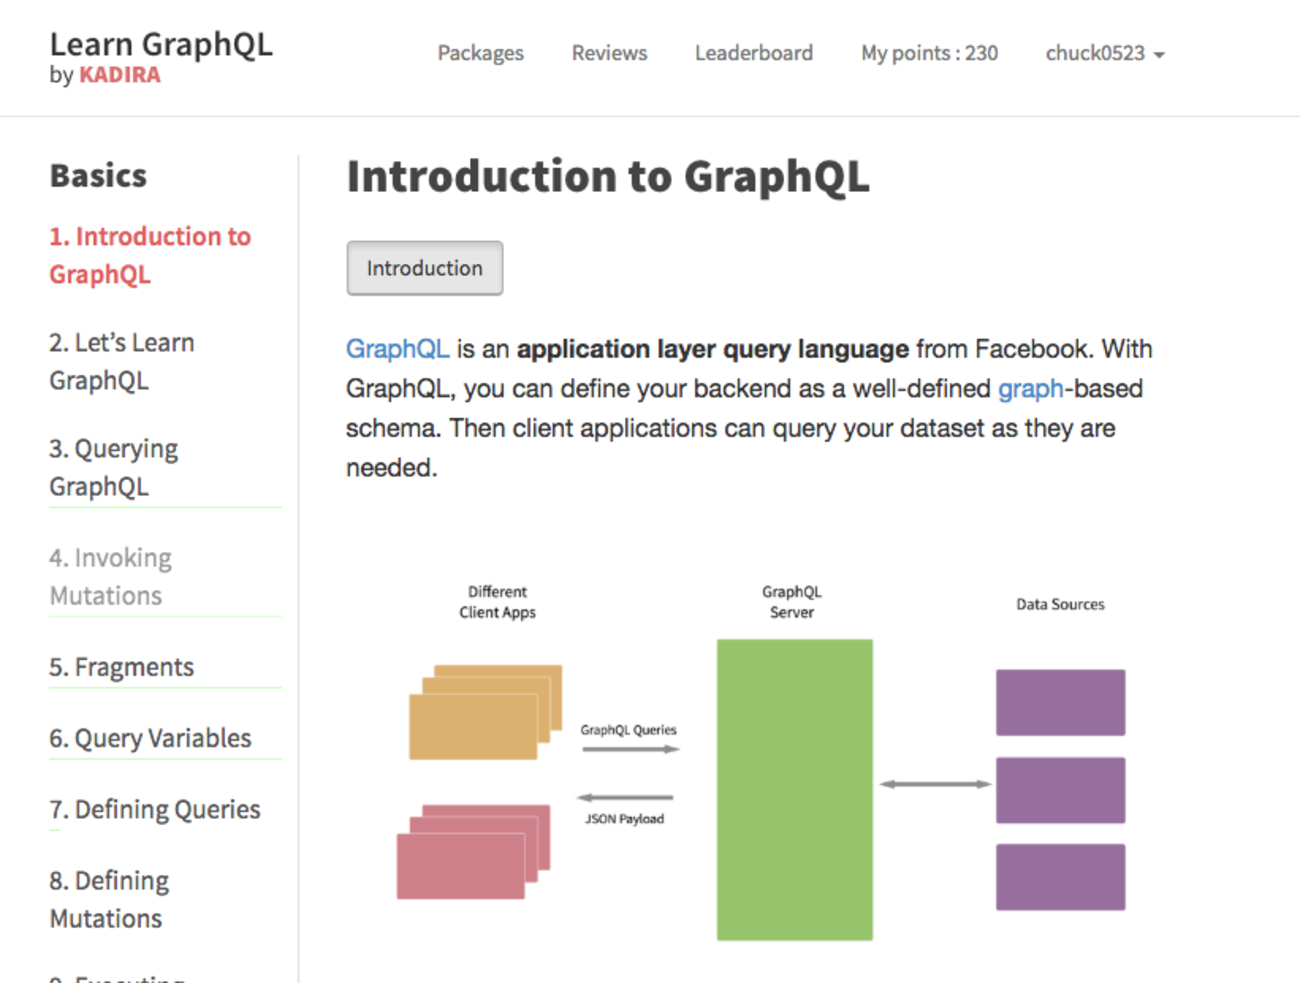Screen dimensions: 1300x983
Task: Open the Reviews page
Action: pos(609,53)
